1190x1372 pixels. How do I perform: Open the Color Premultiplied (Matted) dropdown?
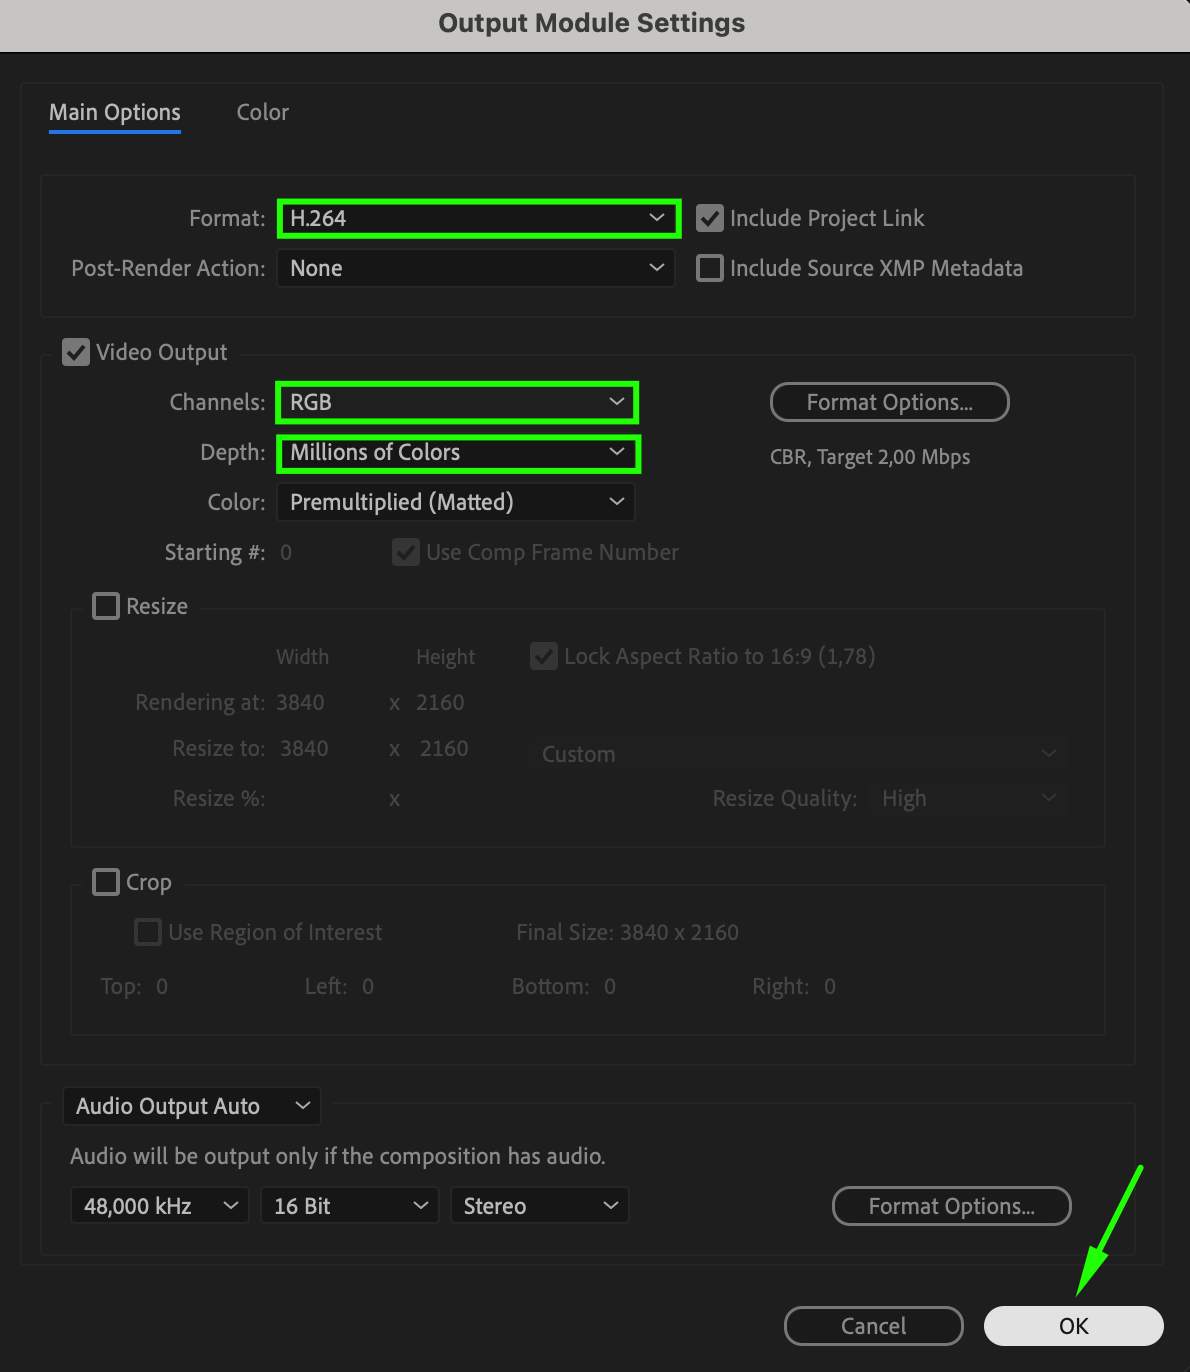[x=456, y=502]
